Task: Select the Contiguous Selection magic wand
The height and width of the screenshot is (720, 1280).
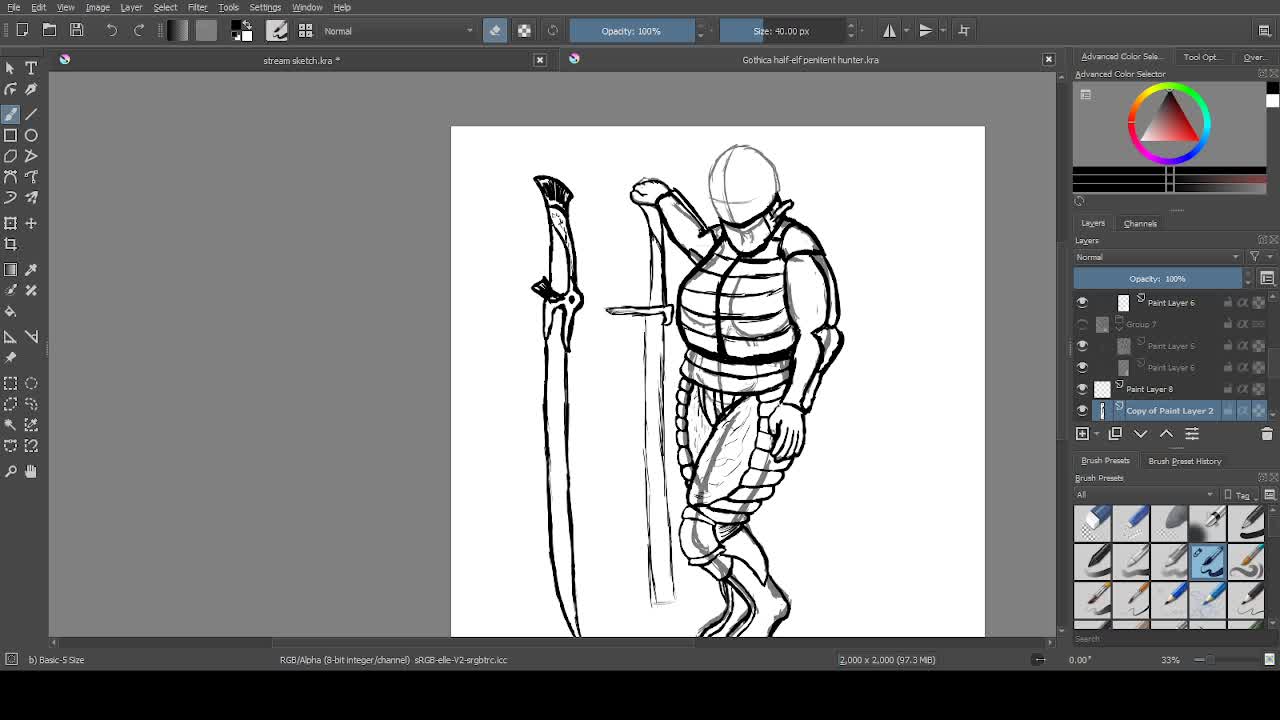Action: pos(10,425)
